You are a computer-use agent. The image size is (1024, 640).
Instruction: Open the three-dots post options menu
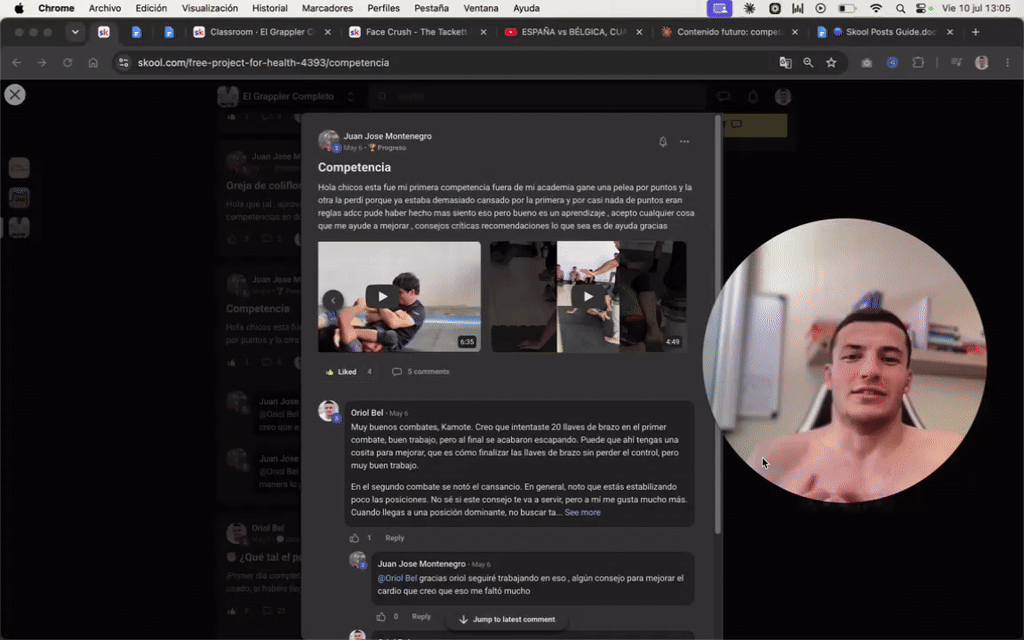(684, 142)
